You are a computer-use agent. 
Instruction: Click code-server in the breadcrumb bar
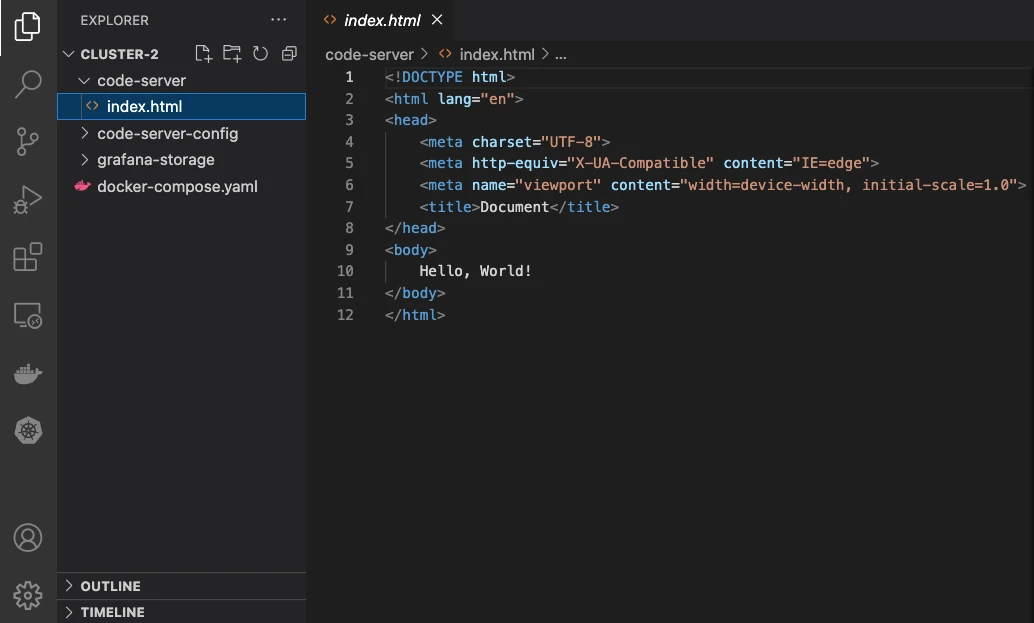369,54
